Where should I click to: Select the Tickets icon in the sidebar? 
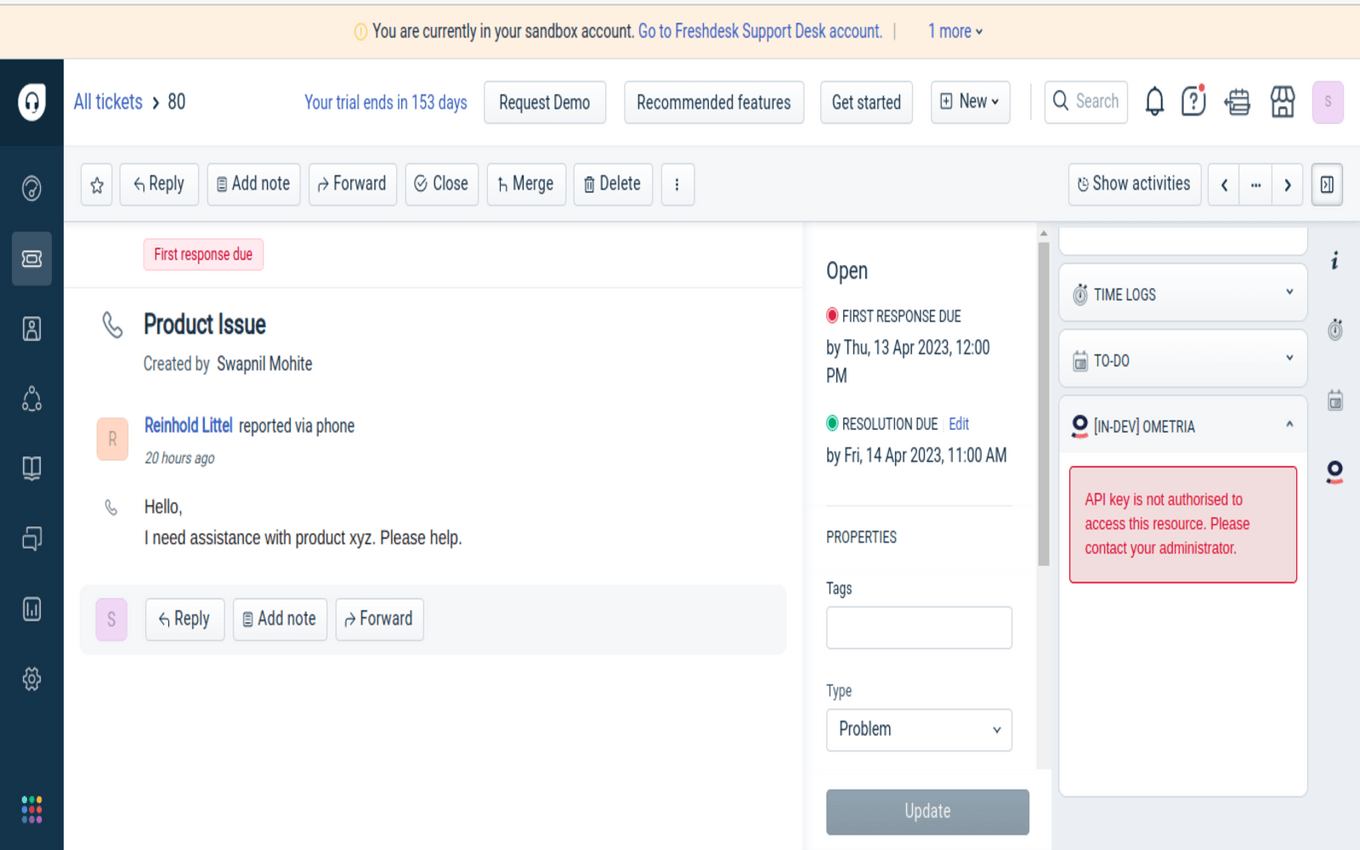[31, 258]
